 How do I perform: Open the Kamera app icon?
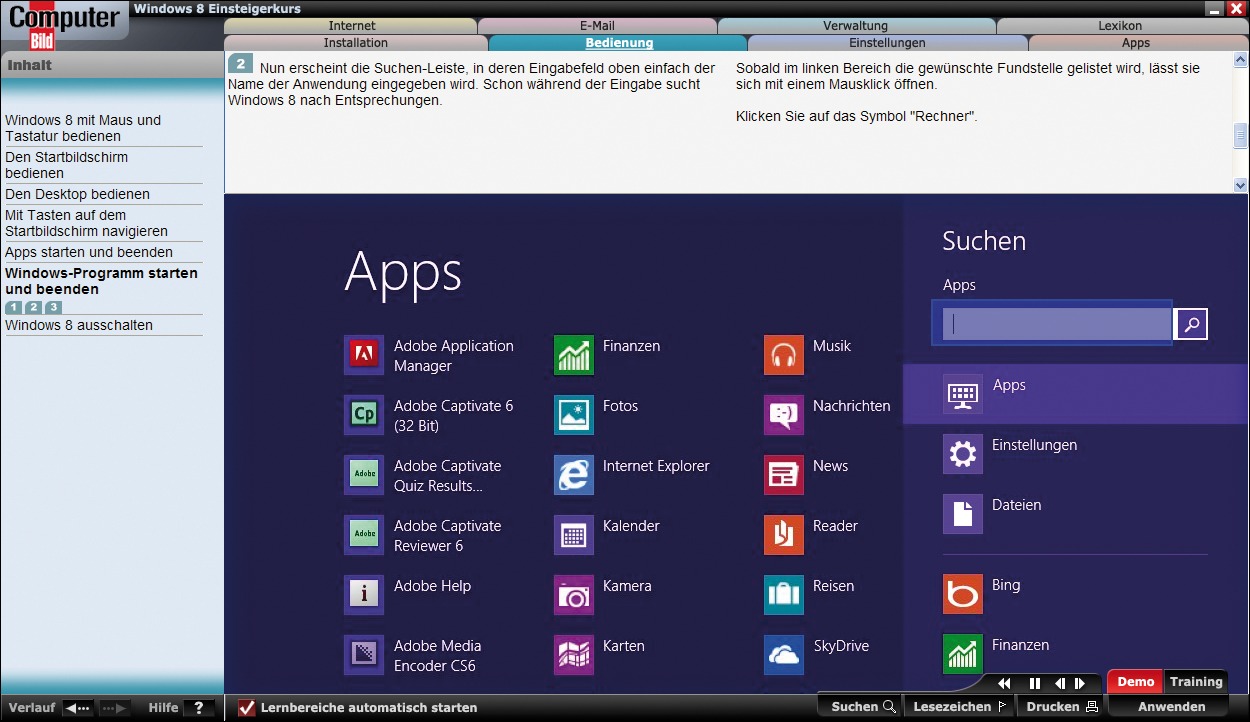coord(573,595)
